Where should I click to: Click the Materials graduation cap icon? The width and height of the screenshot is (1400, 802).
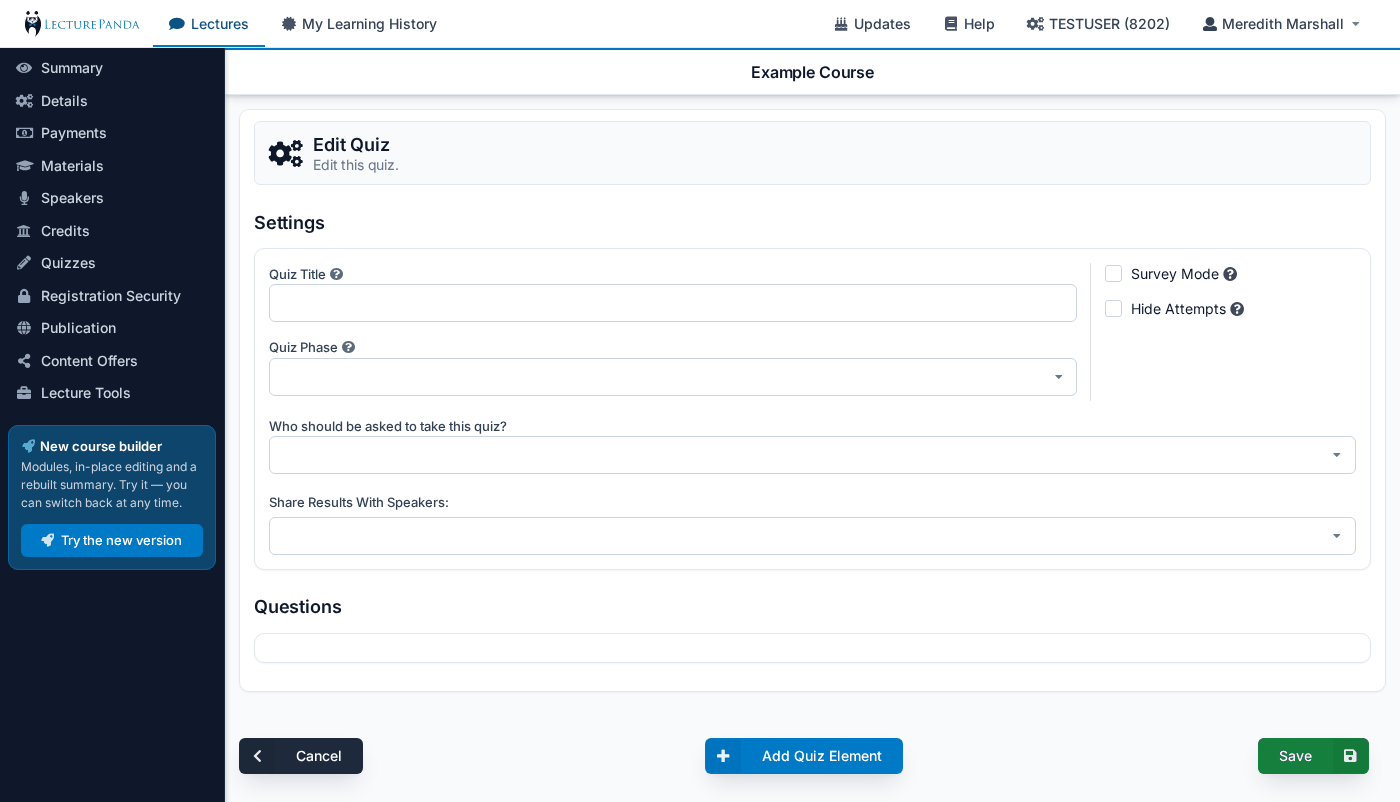[x=24, y=166]
